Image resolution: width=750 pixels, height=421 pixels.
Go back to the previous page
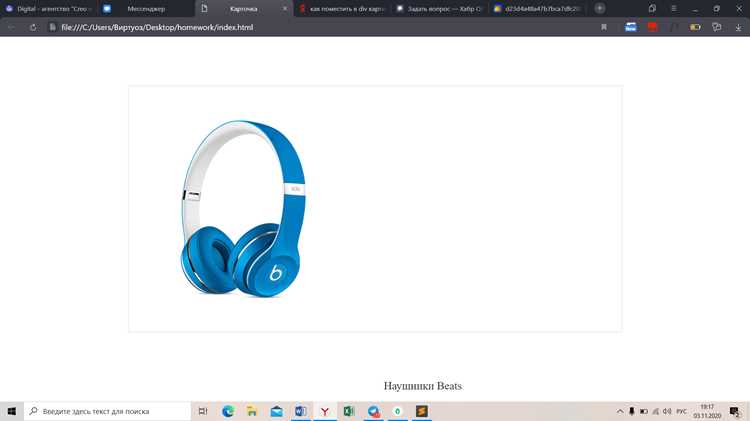(11, 27)
